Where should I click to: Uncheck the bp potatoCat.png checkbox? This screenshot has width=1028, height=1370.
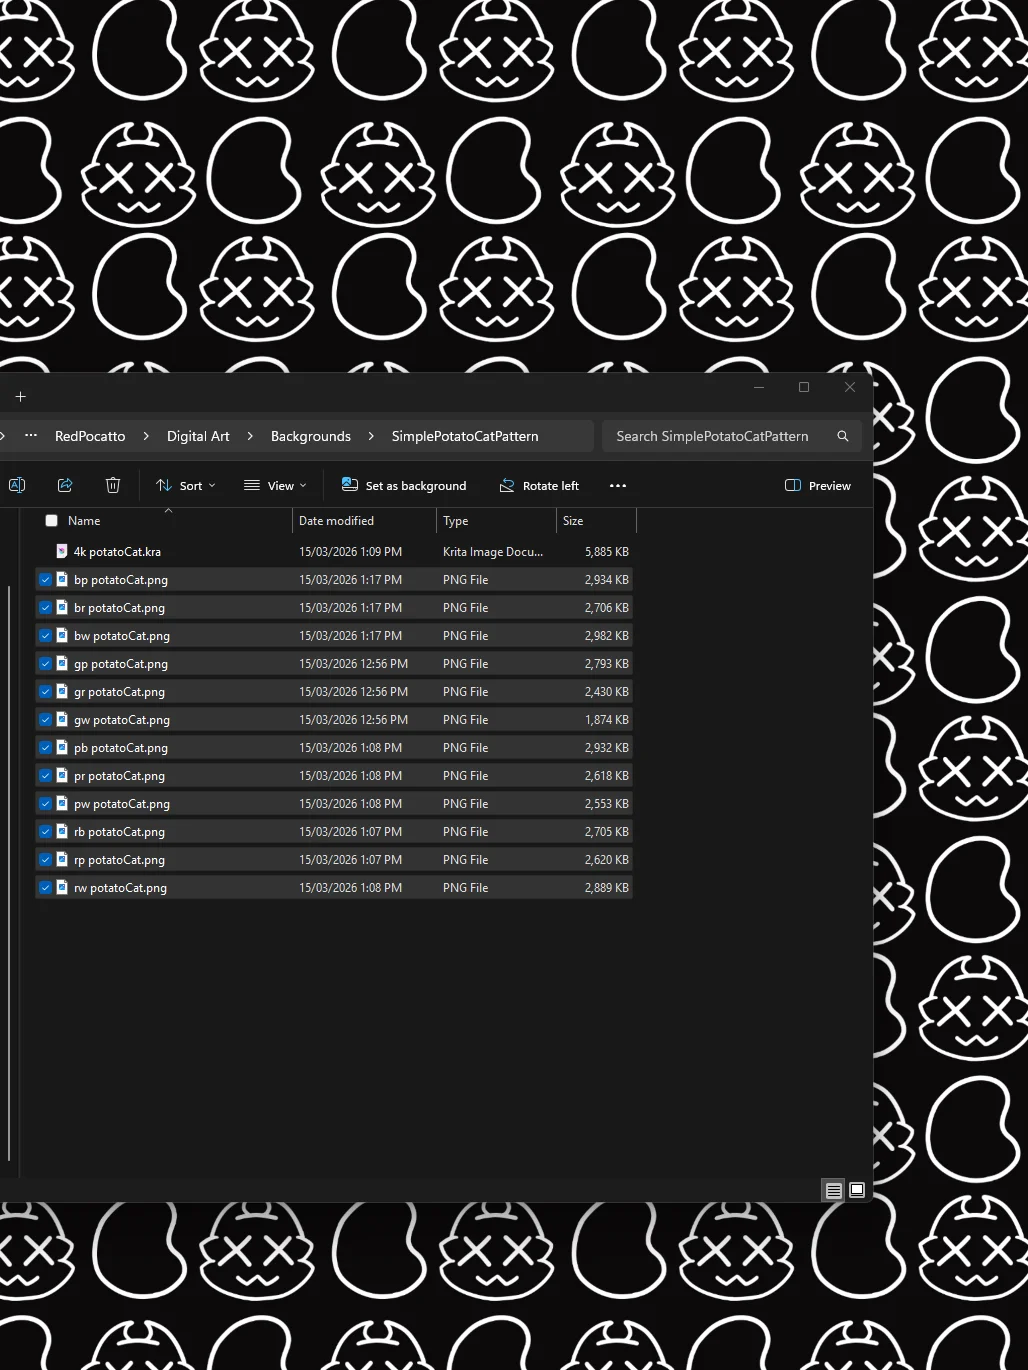pyautogui.click(x=45, y=579)
